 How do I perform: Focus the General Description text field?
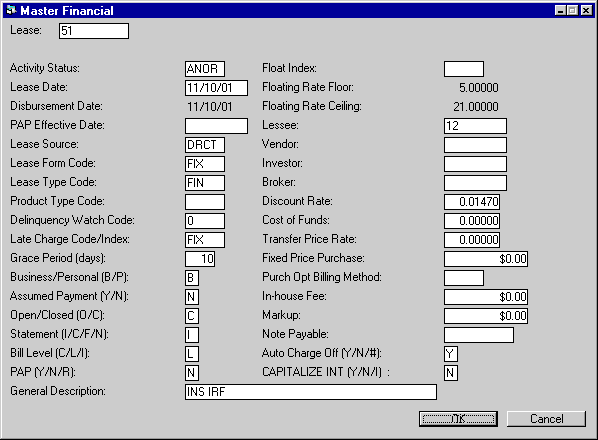[311, 392]
